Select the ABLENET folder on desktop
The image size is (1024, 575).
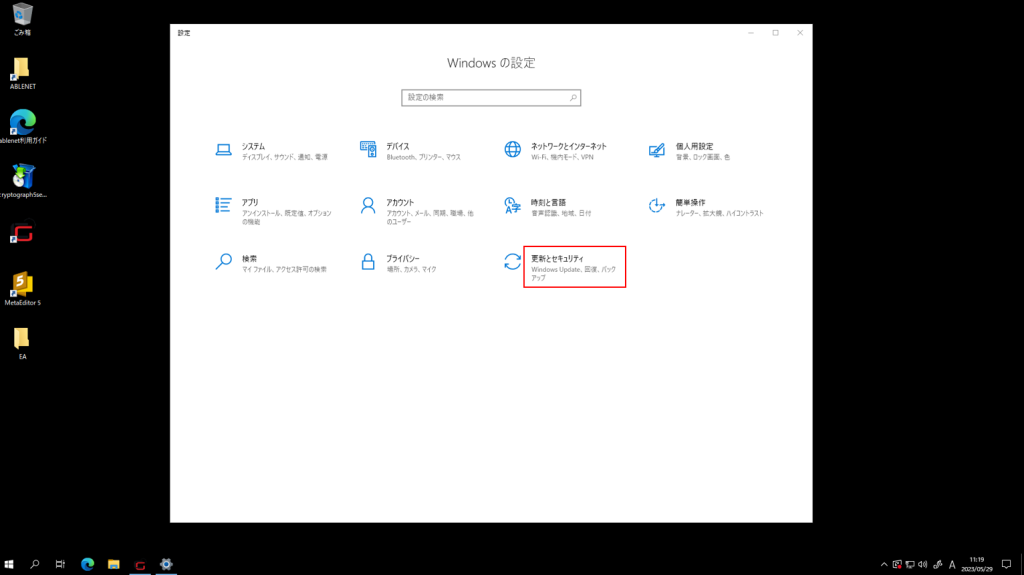pos(22,73)
